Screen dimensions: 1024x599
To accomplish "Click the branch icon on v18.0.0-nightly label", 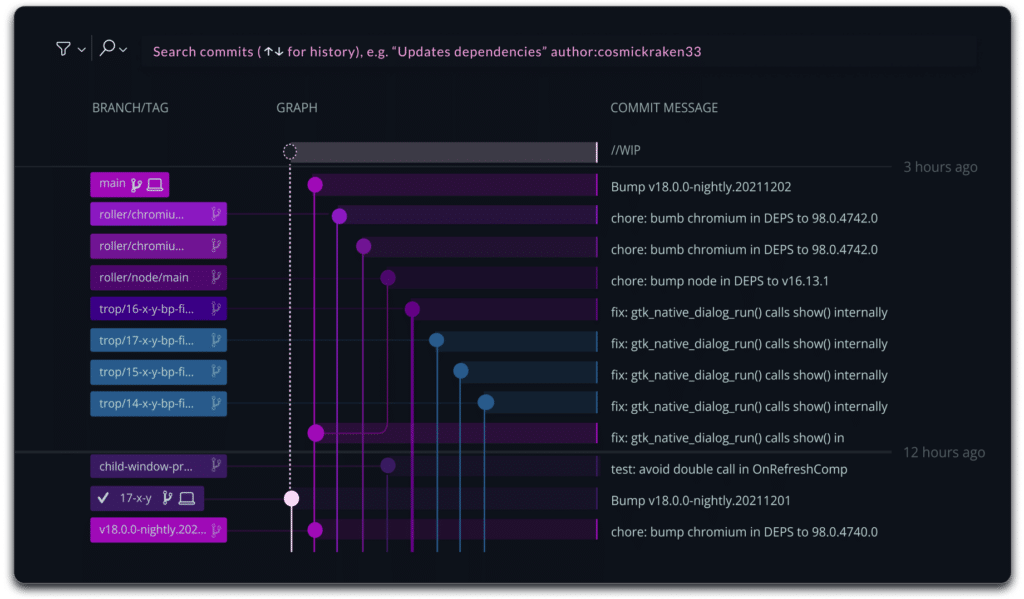I will [x=216, y=530].
